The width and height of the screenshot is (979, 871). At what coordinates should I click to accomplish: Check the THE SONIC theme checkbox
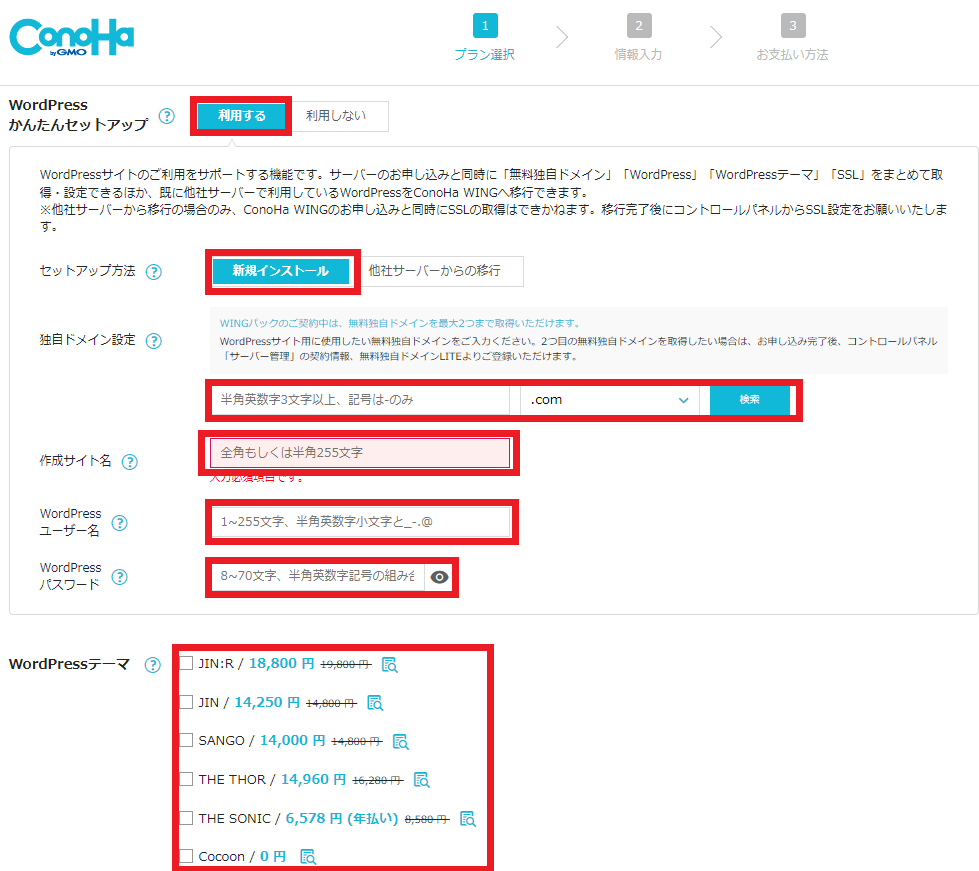186,817
